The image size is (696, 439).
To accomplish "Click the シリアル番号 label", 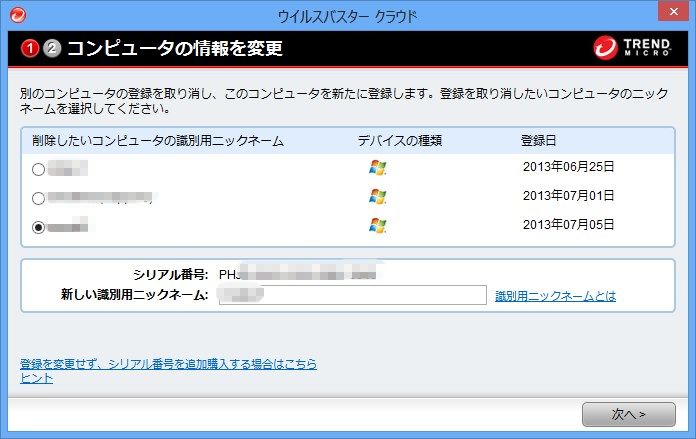I will coord(170,275).
